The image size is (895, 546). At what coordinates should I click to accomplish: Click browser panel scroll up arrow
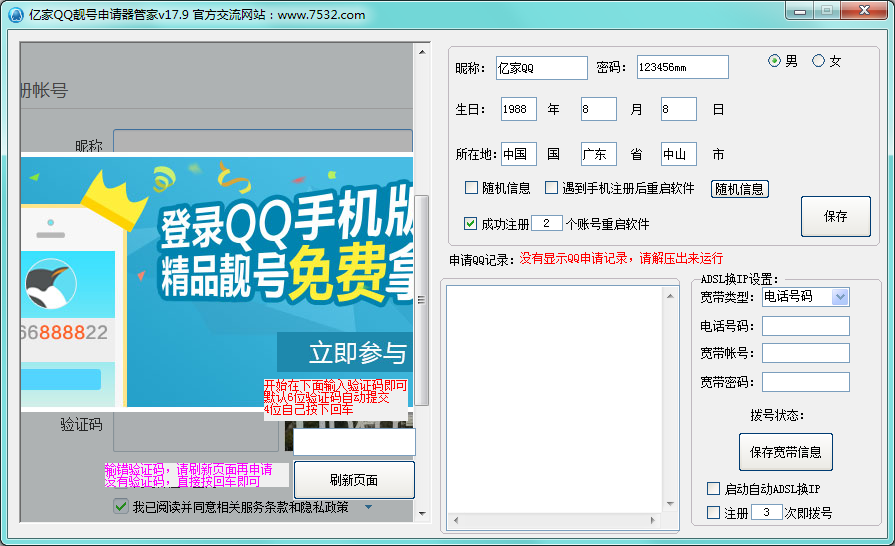click(x=422, y=52)
